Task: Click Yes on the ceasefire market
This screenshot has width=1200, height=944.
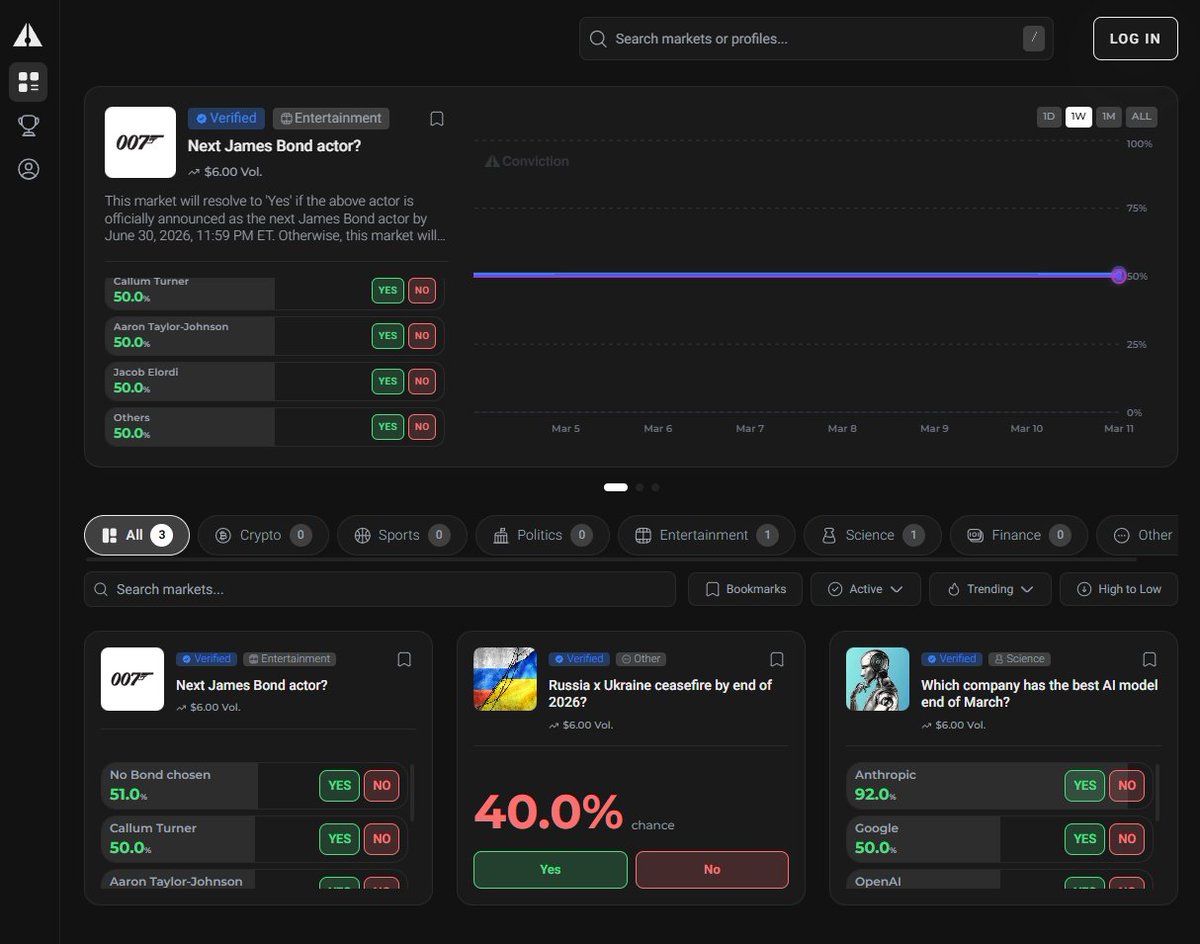Action: click(x=550, y=870)
